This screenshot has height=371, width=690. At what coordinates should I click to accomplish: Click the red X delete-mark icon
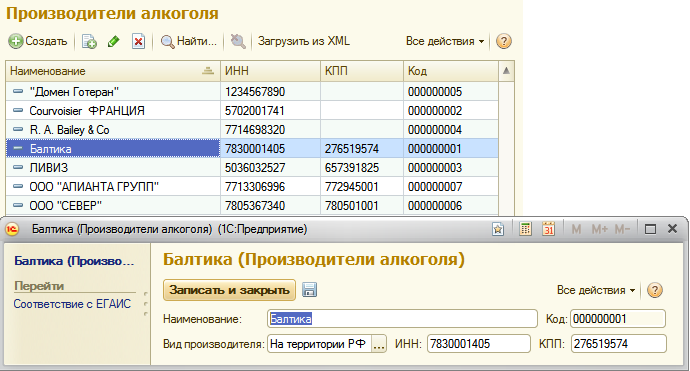point(138,41)
